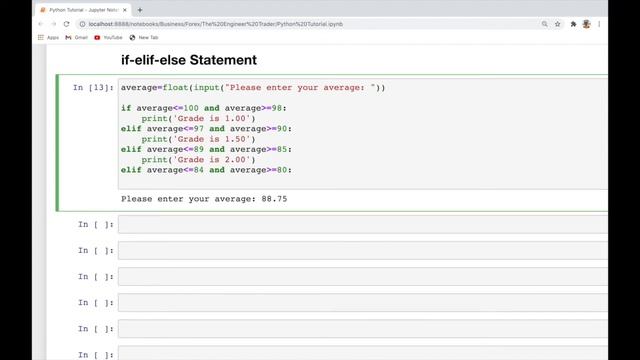Open the YouTube bookmark
Viewport: 640px width, 360px height.
pyautogui.click(x=108, y=37)
